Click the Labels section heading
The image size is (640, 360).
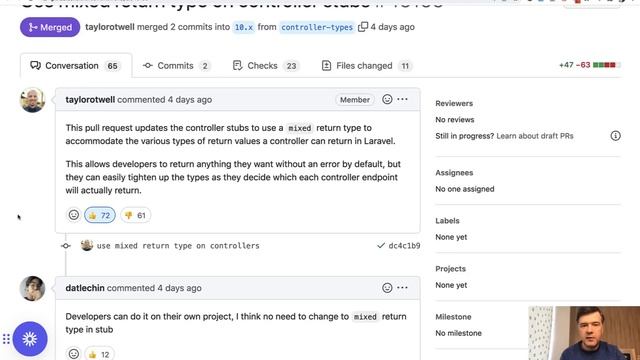coord(447,220)
